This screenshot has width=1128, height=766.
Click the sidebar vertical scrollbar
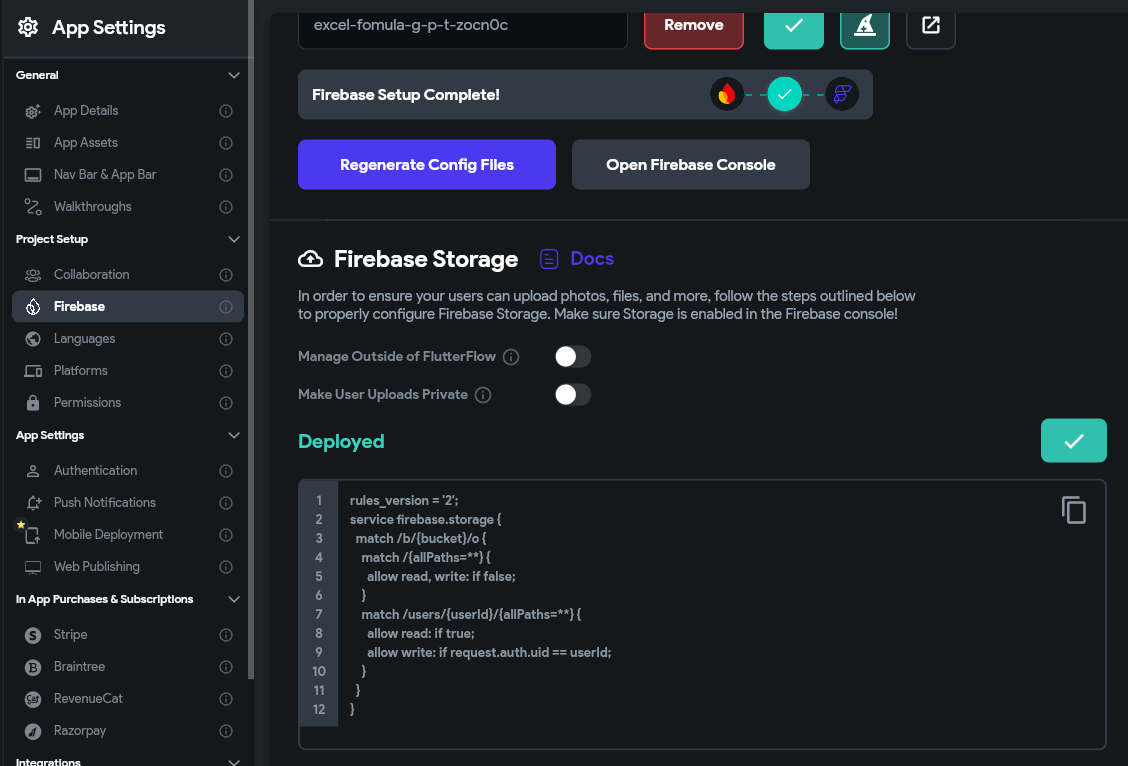coord(250,338)
